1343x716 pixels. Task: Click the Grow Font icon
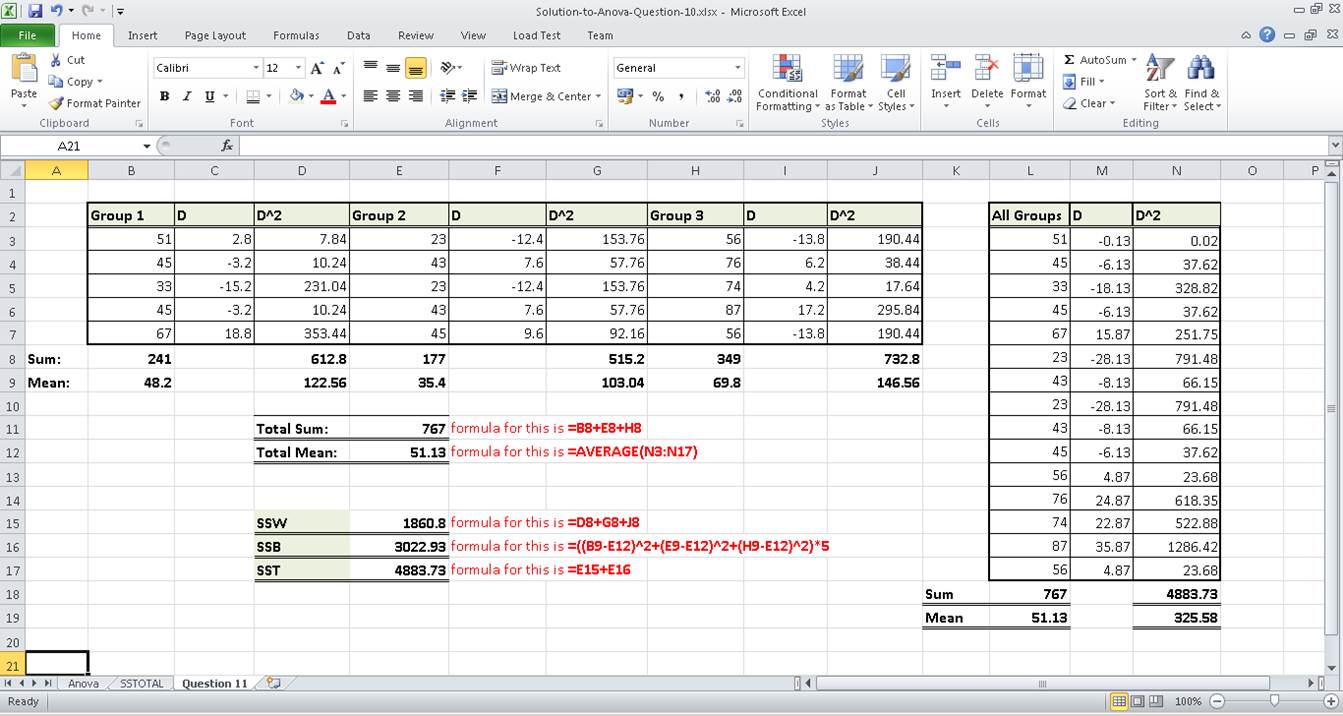point(317,68)
